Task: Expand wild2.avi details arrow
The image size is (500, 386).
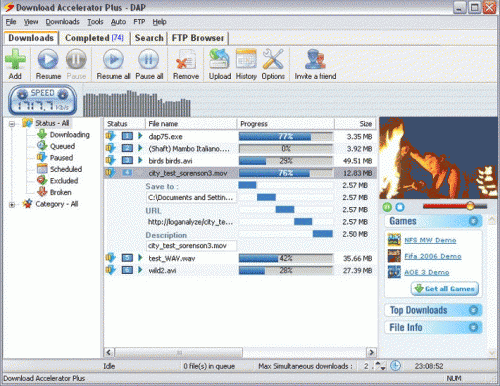Action: pyautogui.click(x=140, y=270)
